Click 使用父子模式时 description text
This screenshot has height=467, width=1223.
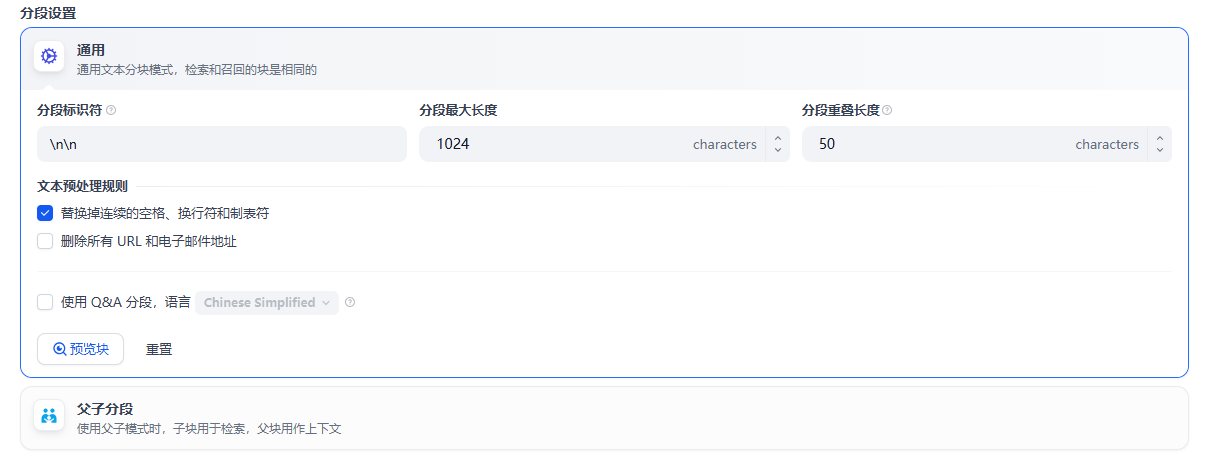(x=210, y=428)
